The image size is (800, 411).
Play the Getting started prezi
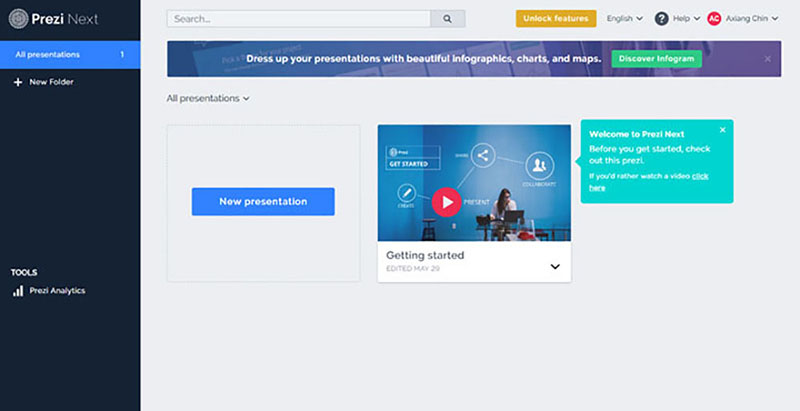tap(446, 202)
